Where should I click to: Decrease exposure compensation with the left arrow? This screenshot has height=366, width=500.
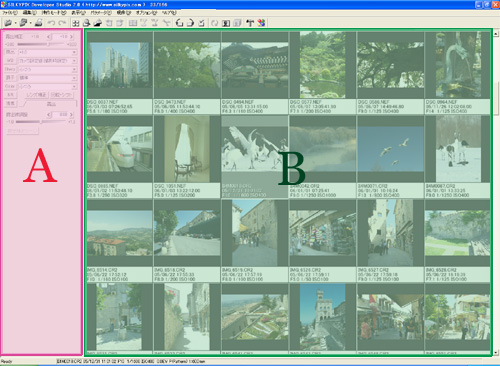click(x=49, y=37)
